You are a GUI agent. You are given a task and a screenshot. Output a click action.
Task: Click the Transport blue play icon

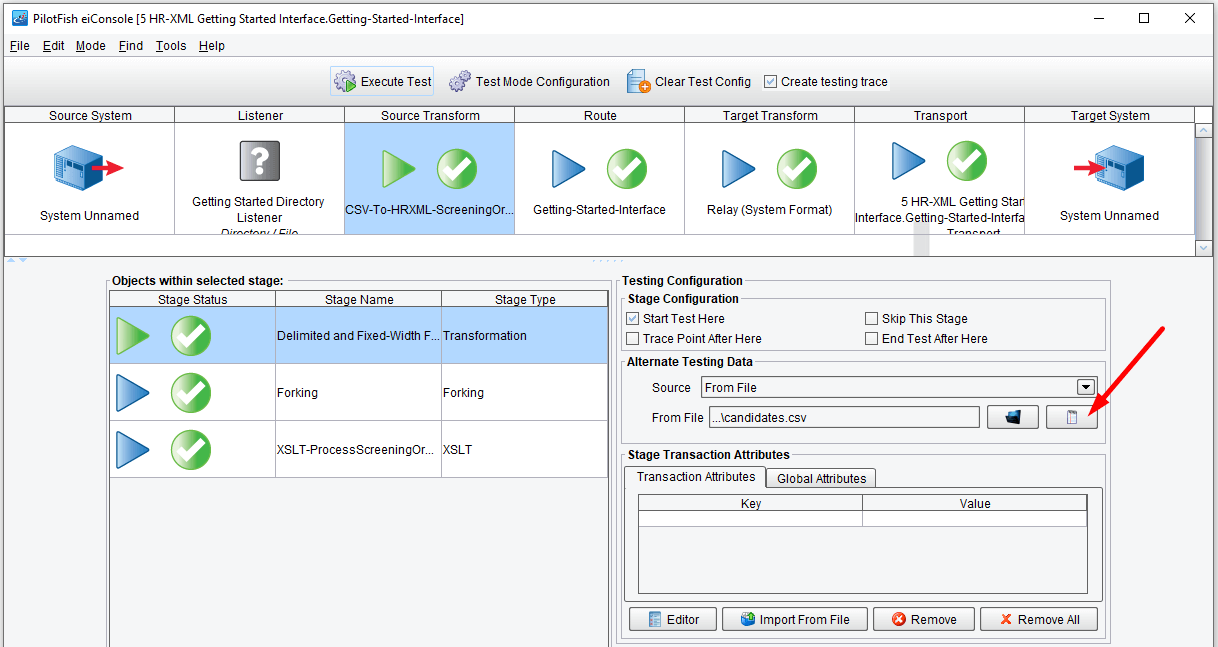(908, 160)
